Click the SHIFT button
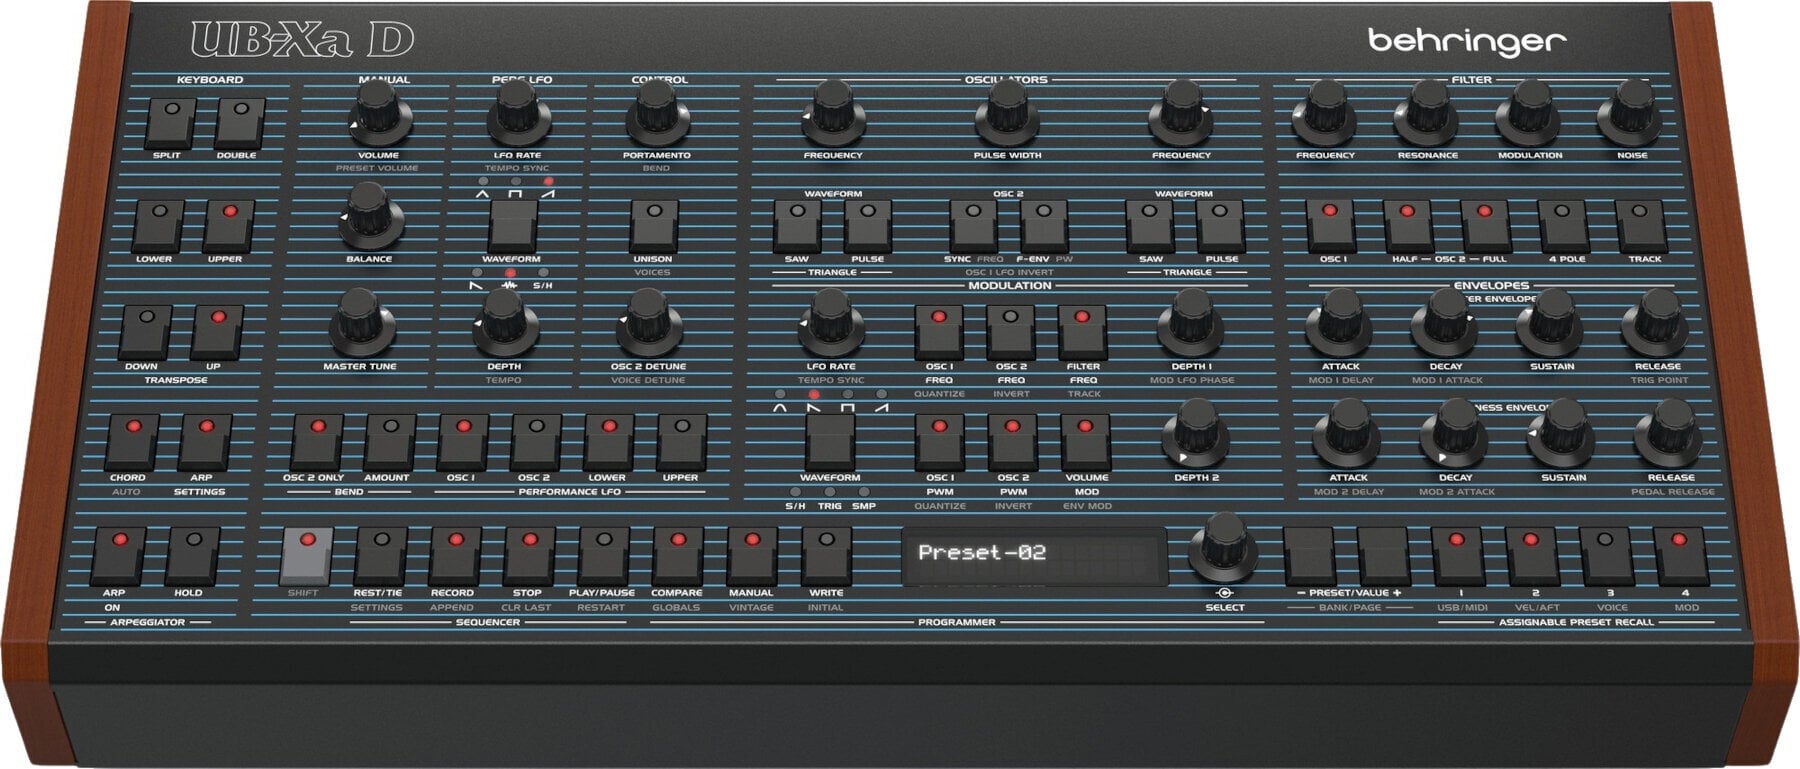1800x769 pixels. [306, 555]
